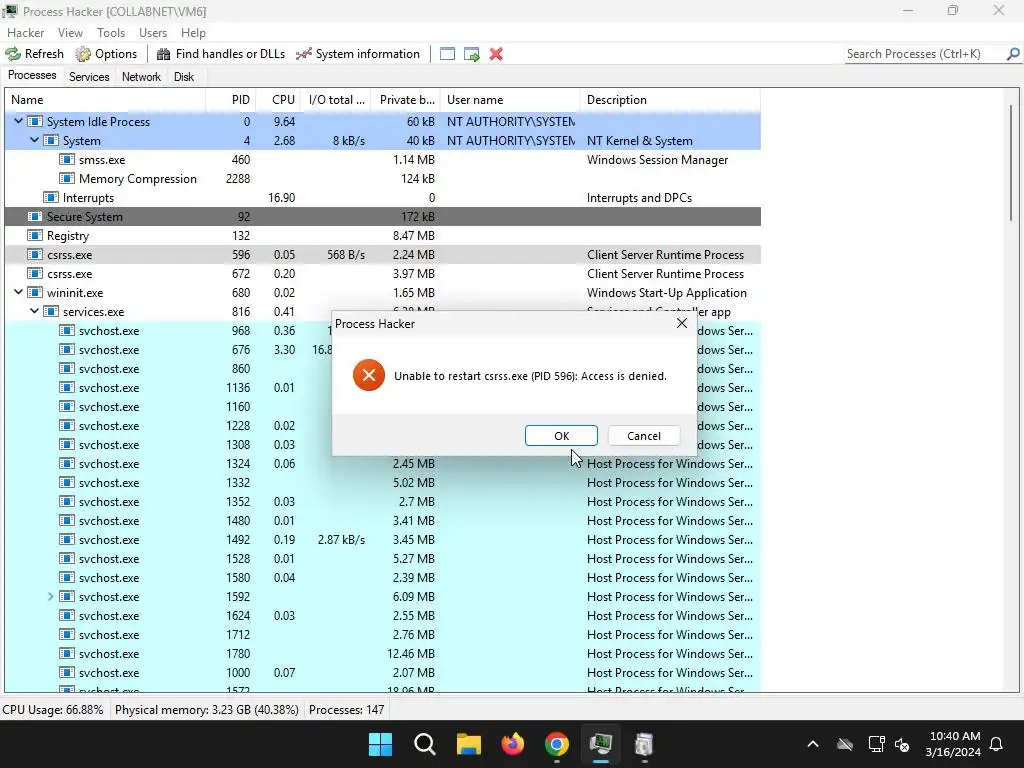Click the Search Processes input field
The height and width of the screenshot is (768, 1024).
(924, 54)
